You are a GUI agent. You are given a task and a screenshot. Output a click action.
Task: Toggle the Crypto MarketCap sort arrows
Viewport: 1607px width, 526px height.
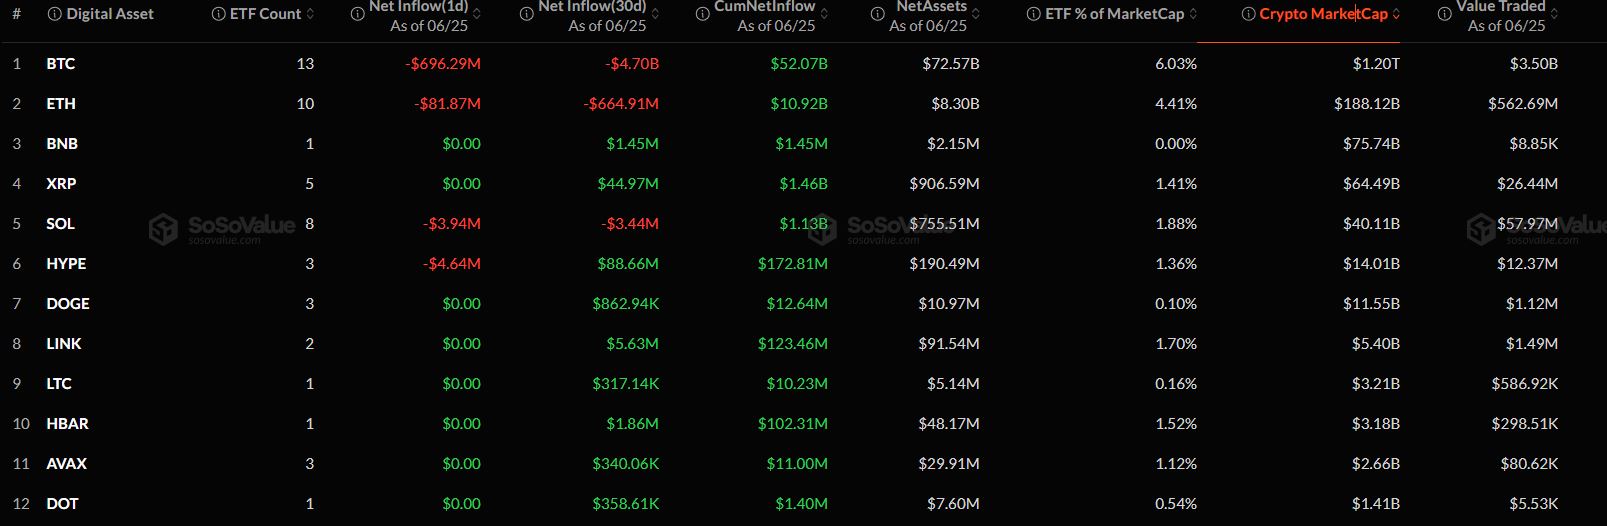1396,14
